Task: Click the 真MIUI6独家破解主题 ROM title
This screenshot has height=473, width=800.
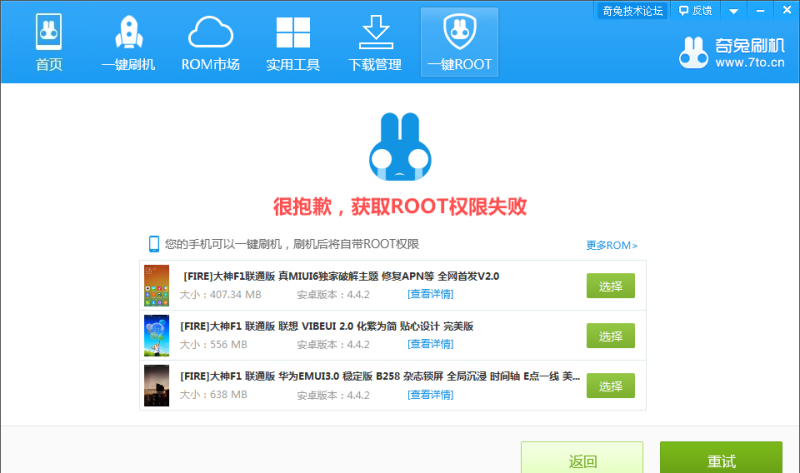Action: [341, 276]
